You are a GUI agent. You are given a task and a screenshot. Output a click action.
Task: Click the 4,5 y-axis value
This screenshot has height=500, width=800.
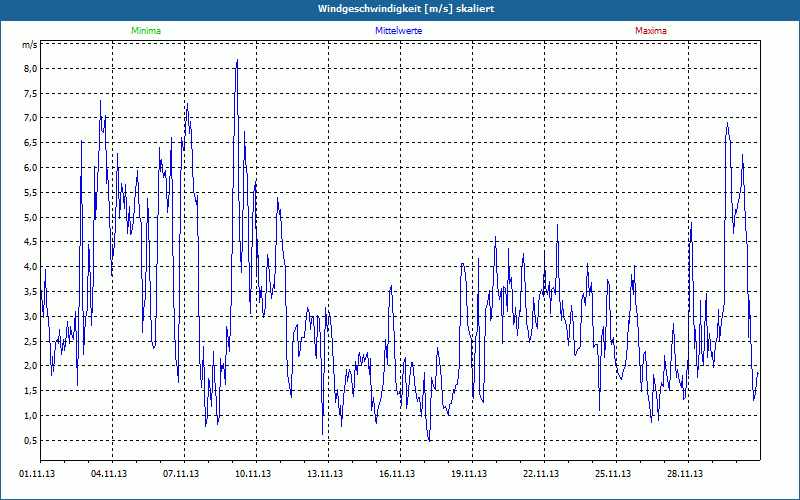pyautogui.click(x=31, y=242)
